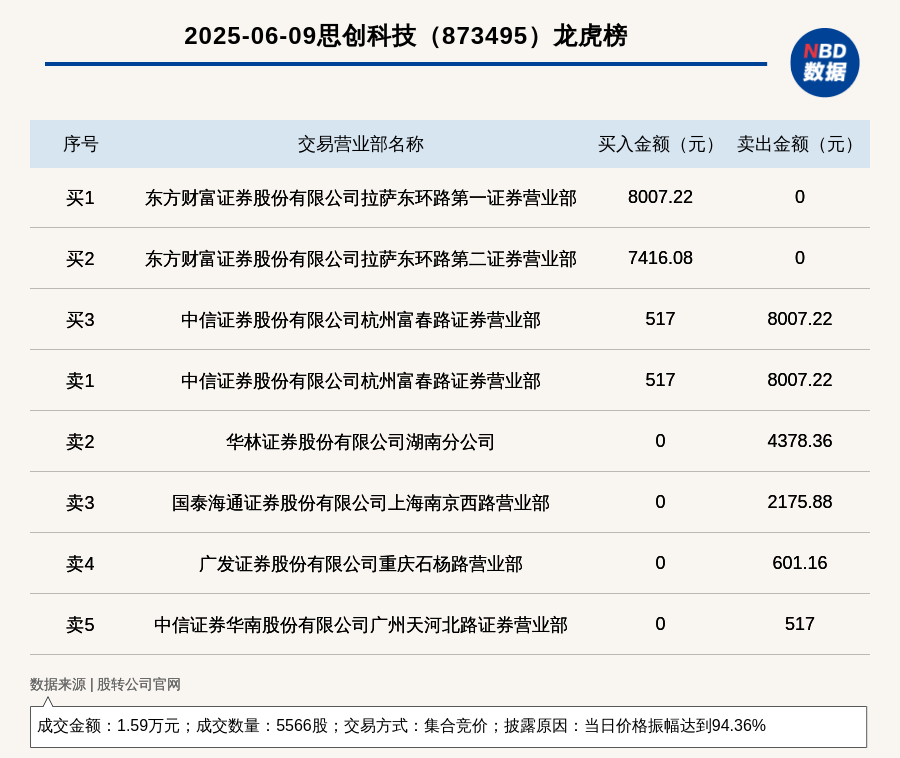Select the 买1 row label
Viewport: 900px width, 758px height.
click(80, 198)
